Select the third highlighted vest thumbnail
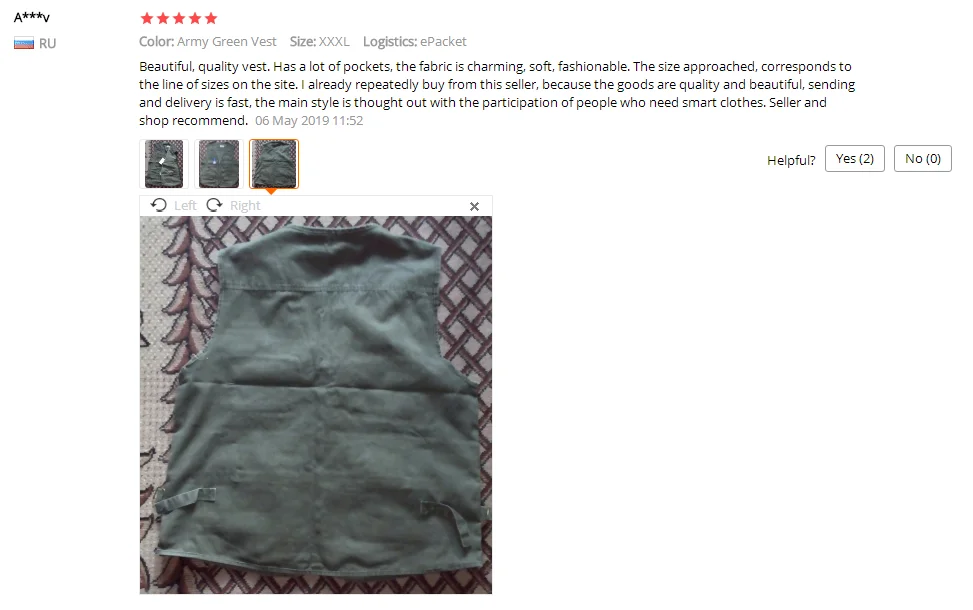Image resolution: width=973 pixels, height=610 pixels. coord(274,164)
